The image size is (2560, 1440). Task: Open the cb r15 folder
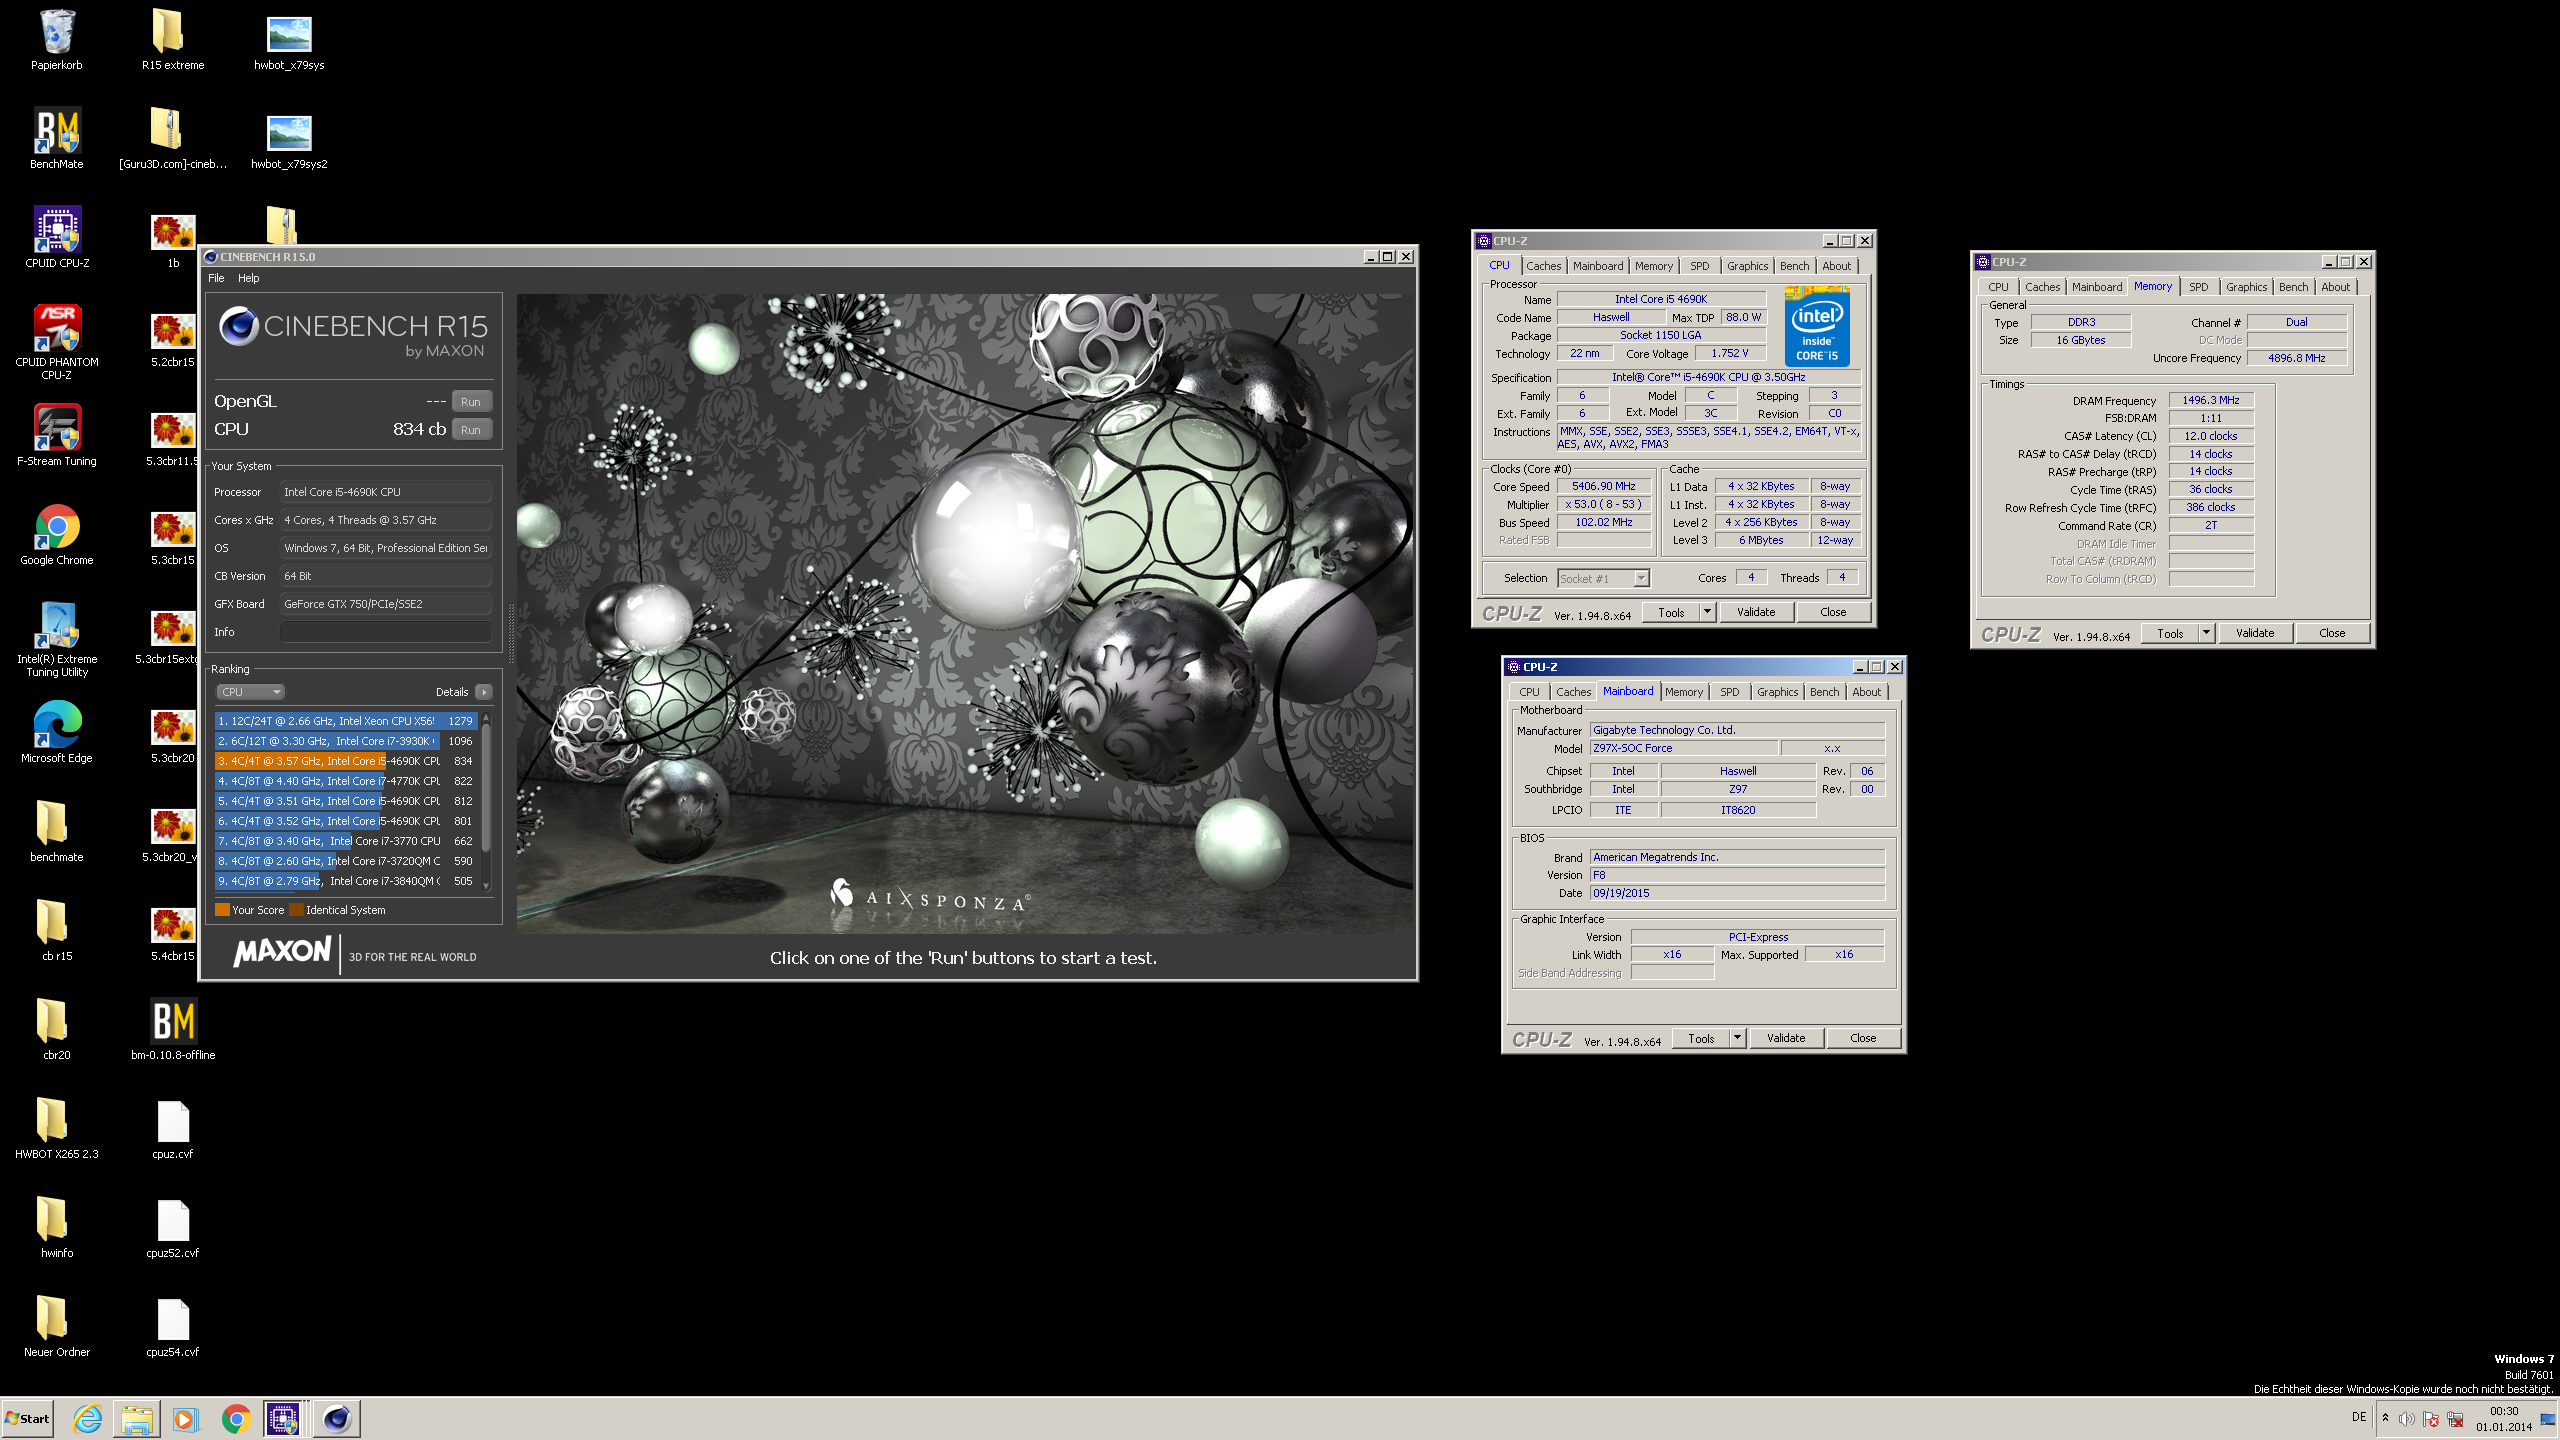57,931
